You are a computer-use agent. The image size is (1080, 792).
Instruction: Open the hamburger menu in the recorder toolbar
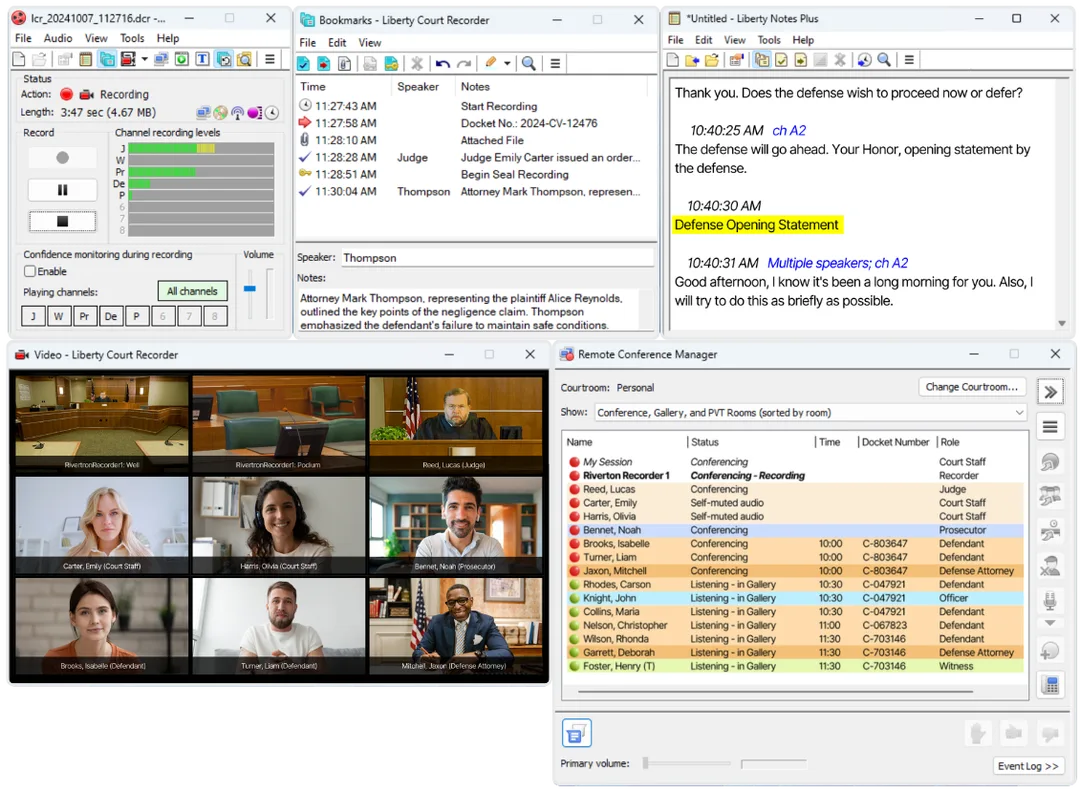coord(270,59)
